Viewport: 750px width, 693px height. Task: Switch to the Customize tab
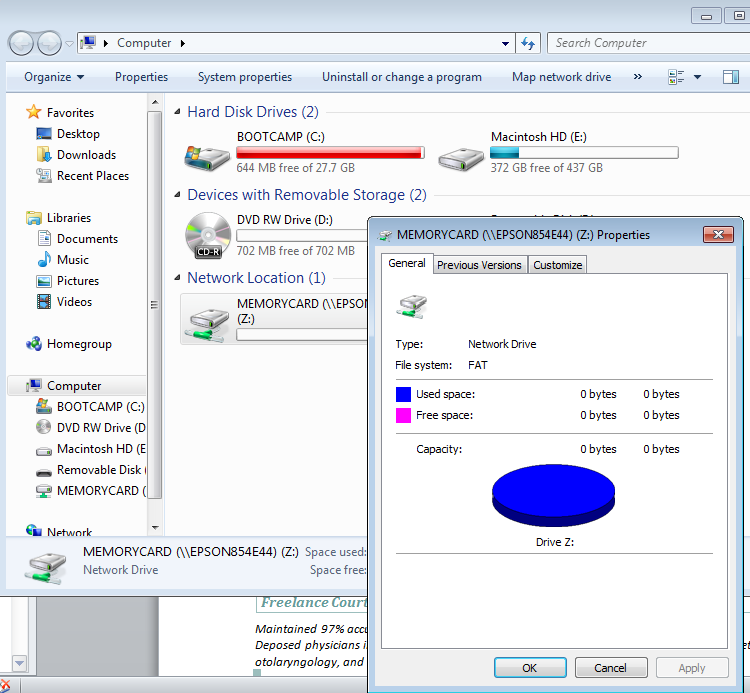coord(557,265)
